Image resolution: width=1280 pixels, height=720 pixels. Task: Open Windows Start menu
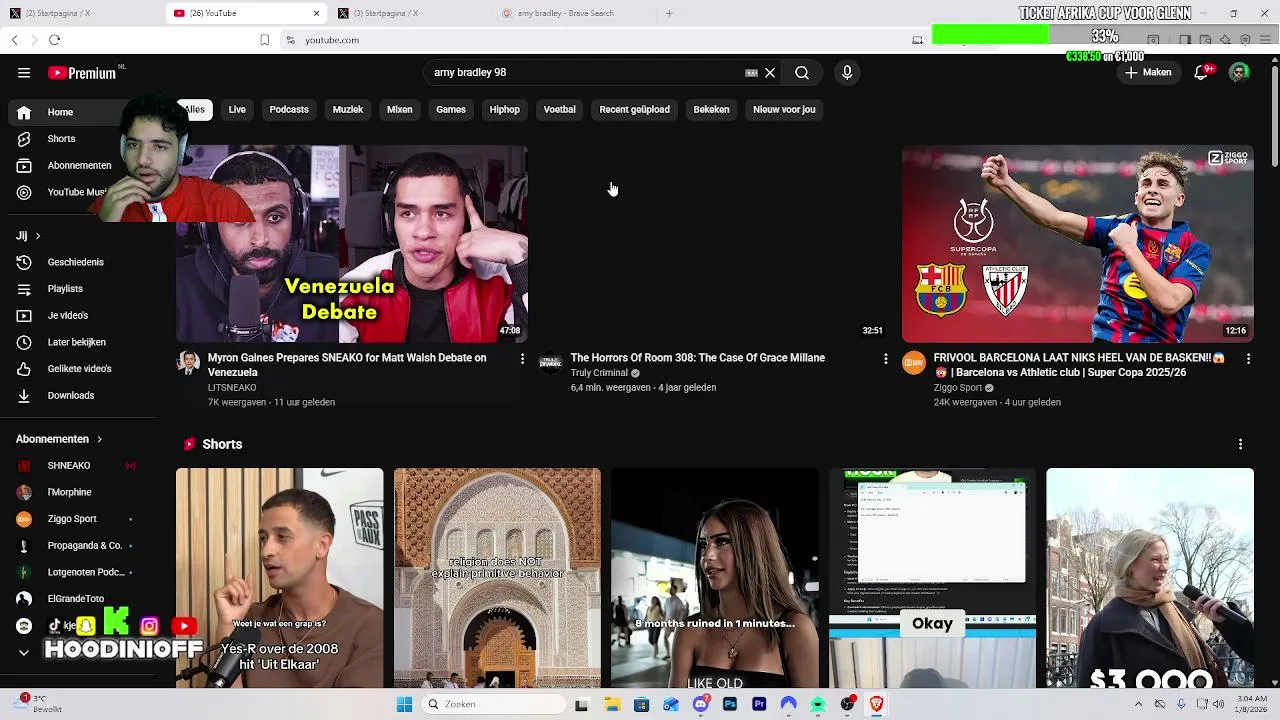pyautogui.click(x=404, y=705)
